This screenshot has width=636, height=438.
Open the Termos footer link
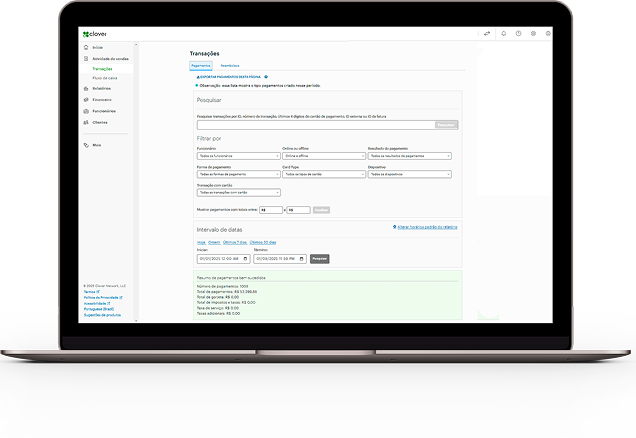pos(91,292)
